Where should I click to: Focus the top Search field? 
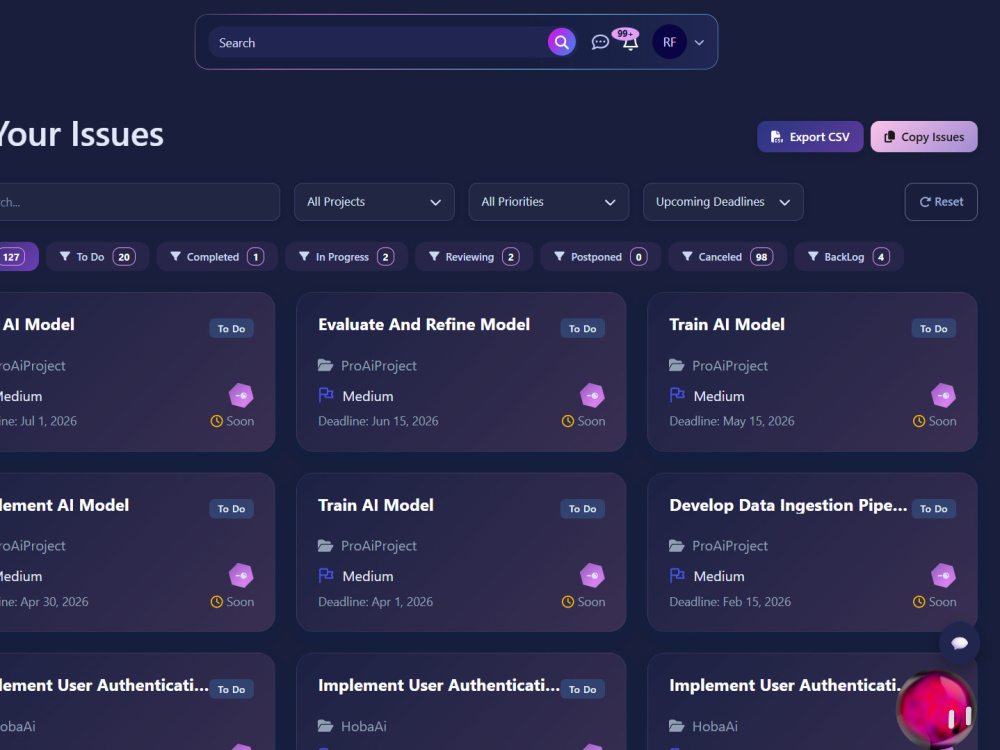pyautogui.click(x=379, y=43)
